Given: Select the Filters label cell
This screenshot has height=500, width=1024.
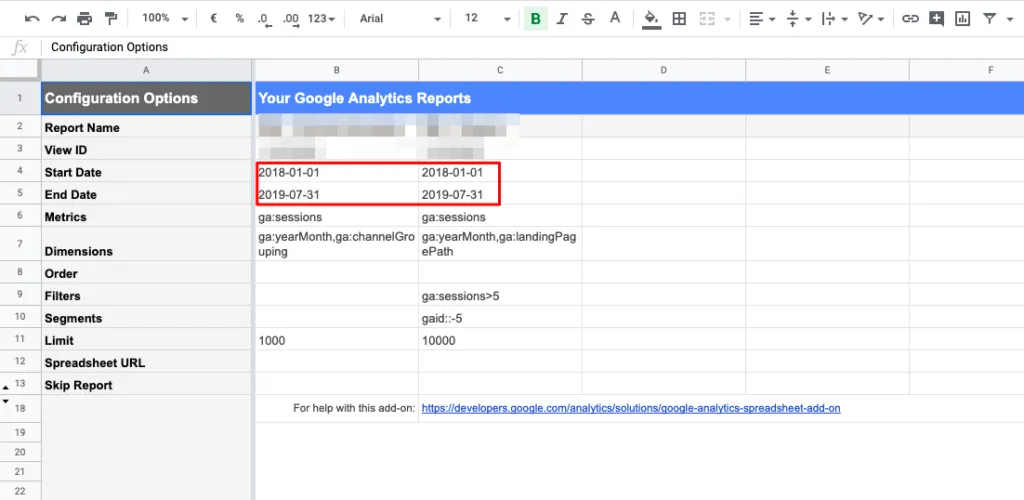Looking at the screenshot, I should [x=146, y=295].
